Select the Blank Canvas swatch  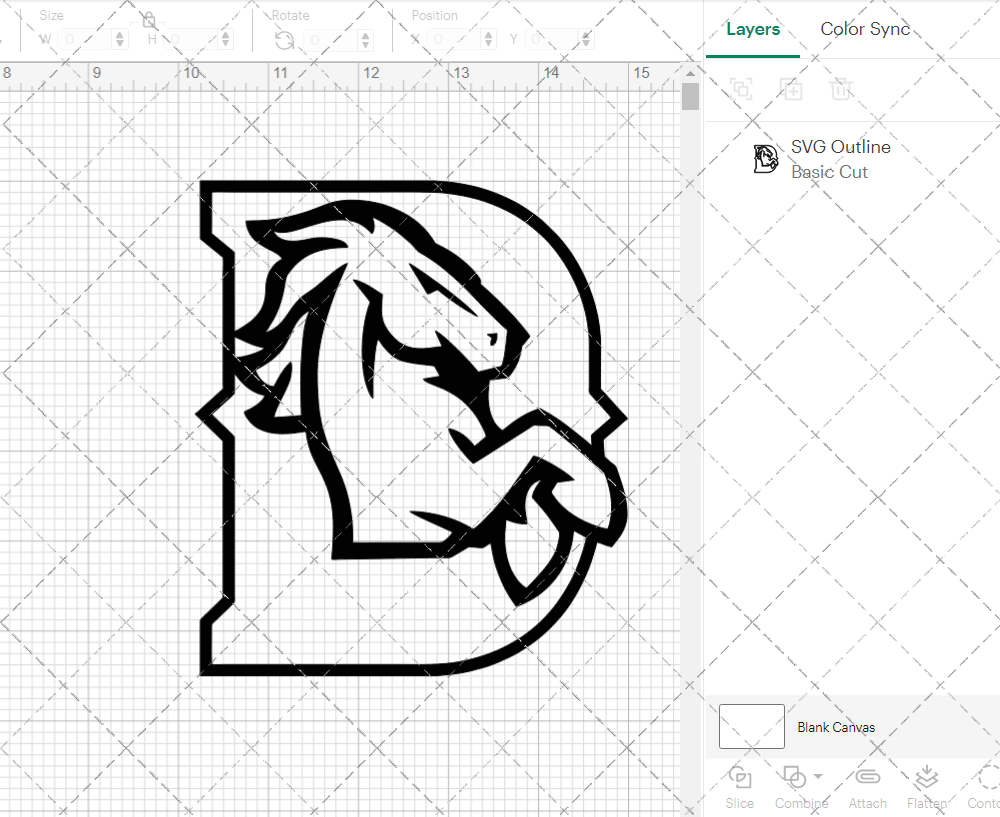tap(751, 726)
